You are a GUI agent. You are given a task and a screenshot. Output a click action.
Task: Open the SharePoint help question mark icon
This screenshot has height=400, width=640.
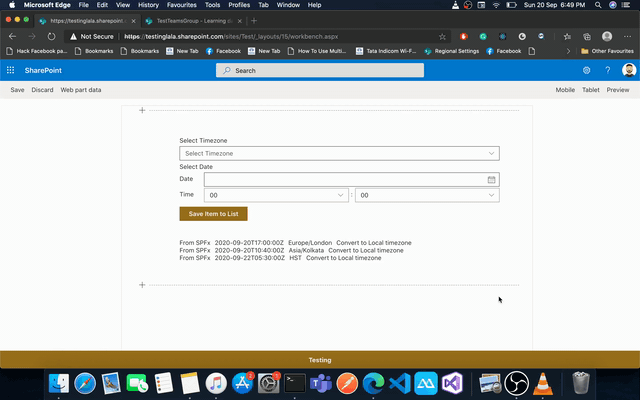tap(608, 70)
